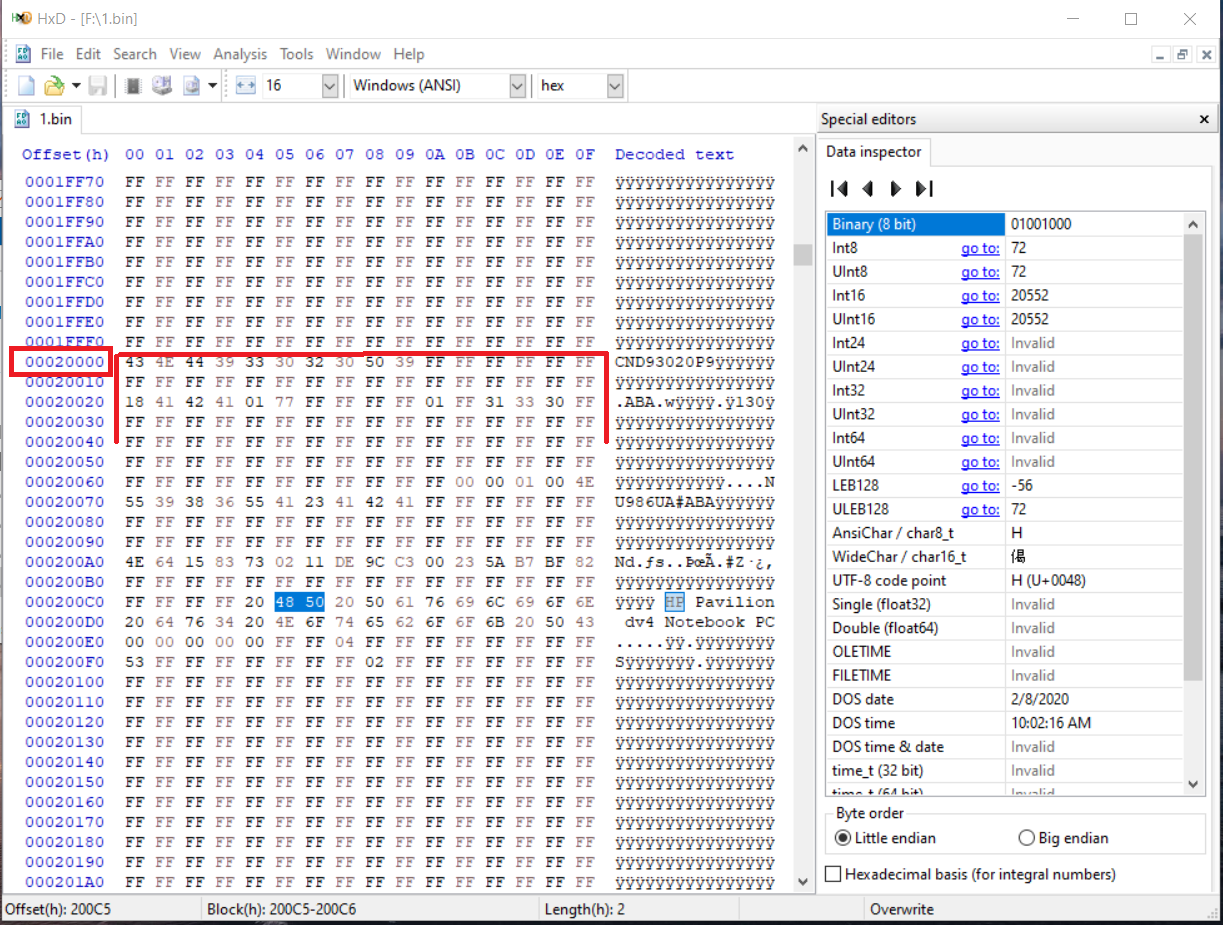Click the Open RAM chip icon

click(133, 86)
